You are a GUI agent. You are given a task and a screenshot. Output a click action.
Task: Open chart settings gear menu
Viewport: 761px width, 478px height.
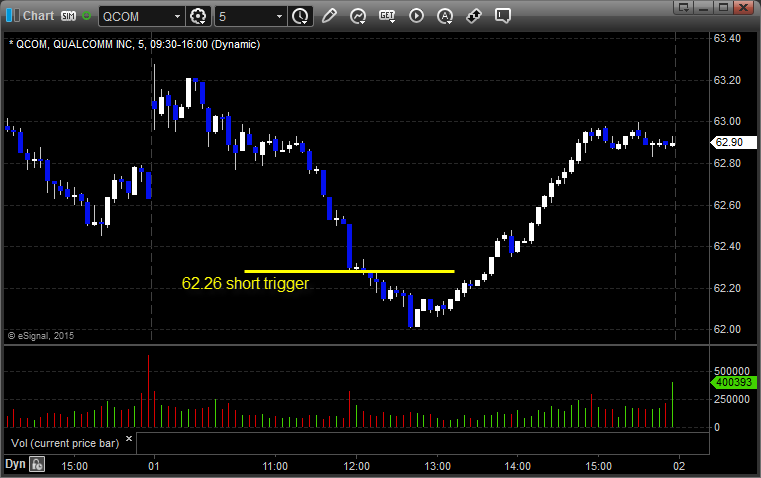[198, 16]
